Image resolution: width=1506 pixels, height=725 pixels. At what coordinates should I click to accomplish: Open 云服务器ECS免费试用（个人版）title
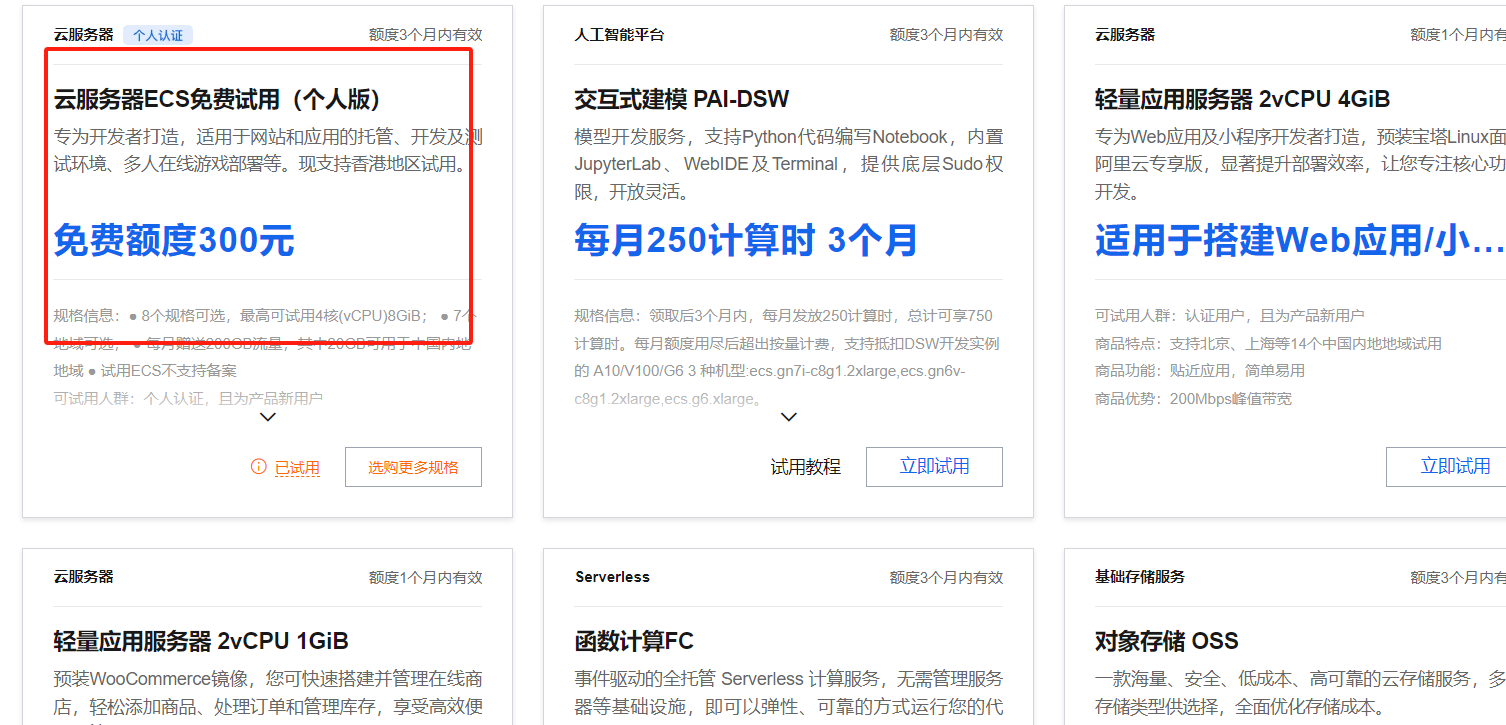218,99
